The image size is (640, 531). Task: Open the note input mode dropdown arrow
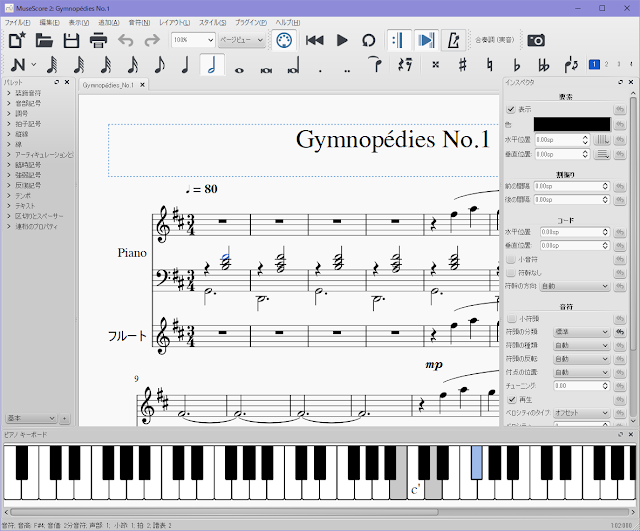33,64
